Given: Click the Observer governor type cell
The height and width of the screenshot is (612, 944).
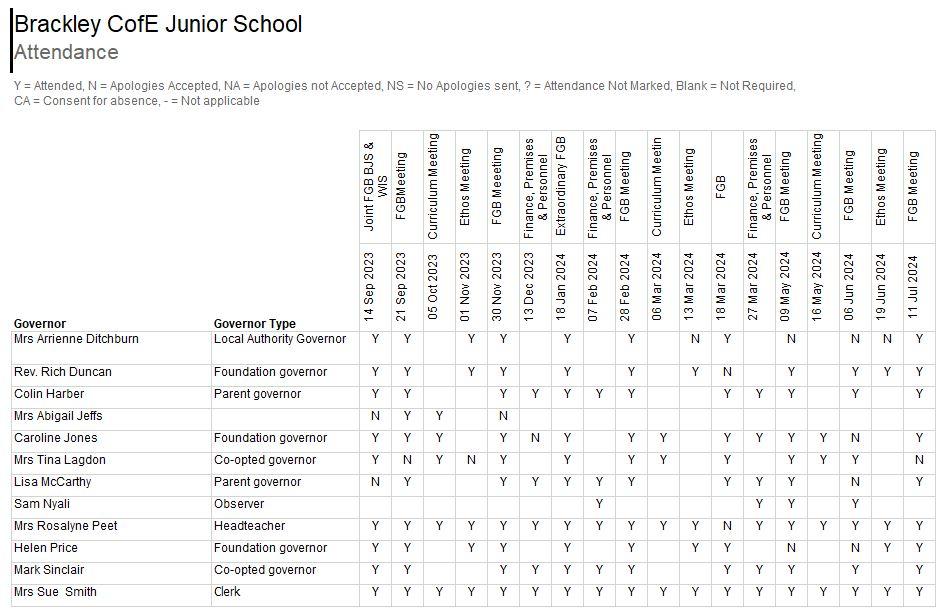Looking at the screenshot, I should tap(239, 504).
